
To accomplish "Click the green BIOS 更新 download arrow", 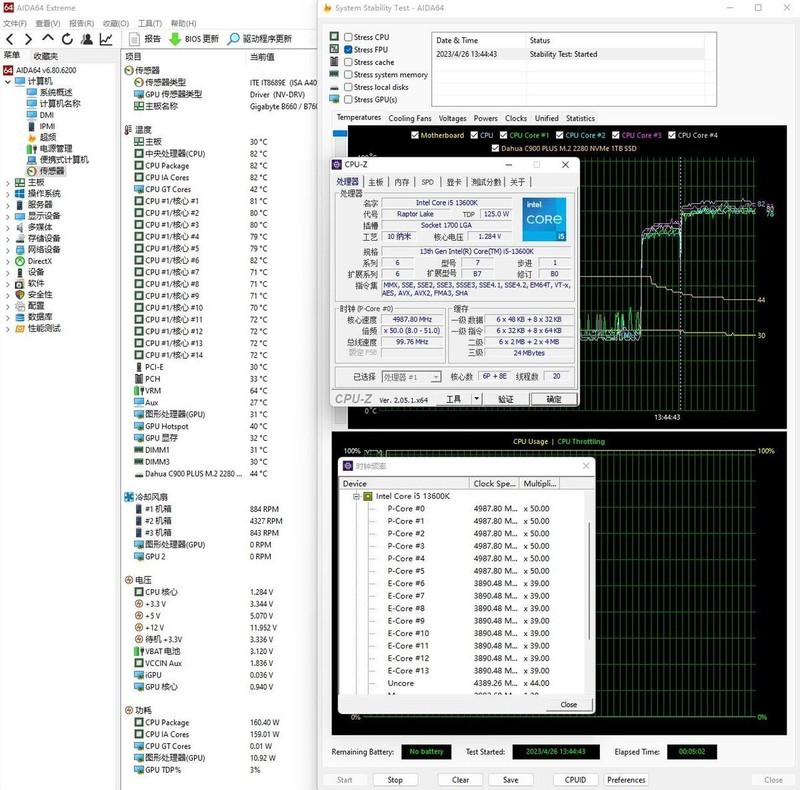I will pos(175,39).
